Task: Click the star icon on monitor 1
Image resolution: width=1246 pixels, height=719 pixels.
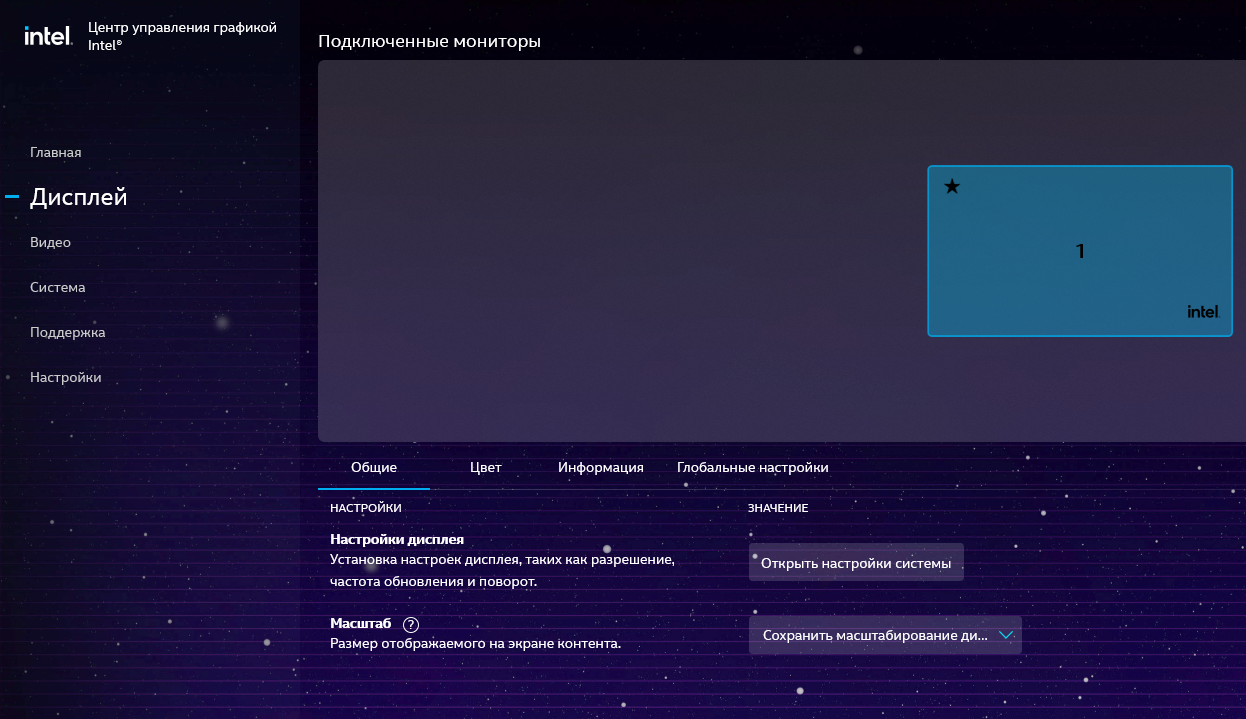Action: 952,187
